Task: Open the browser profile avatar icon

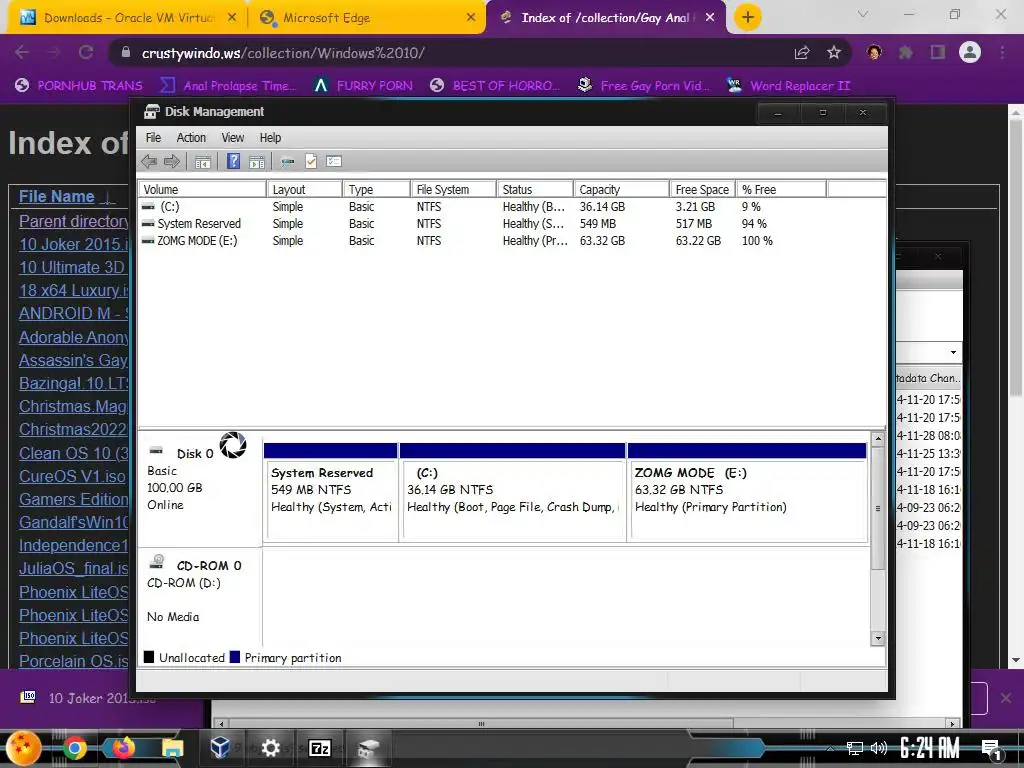Action: pos(970,52)
